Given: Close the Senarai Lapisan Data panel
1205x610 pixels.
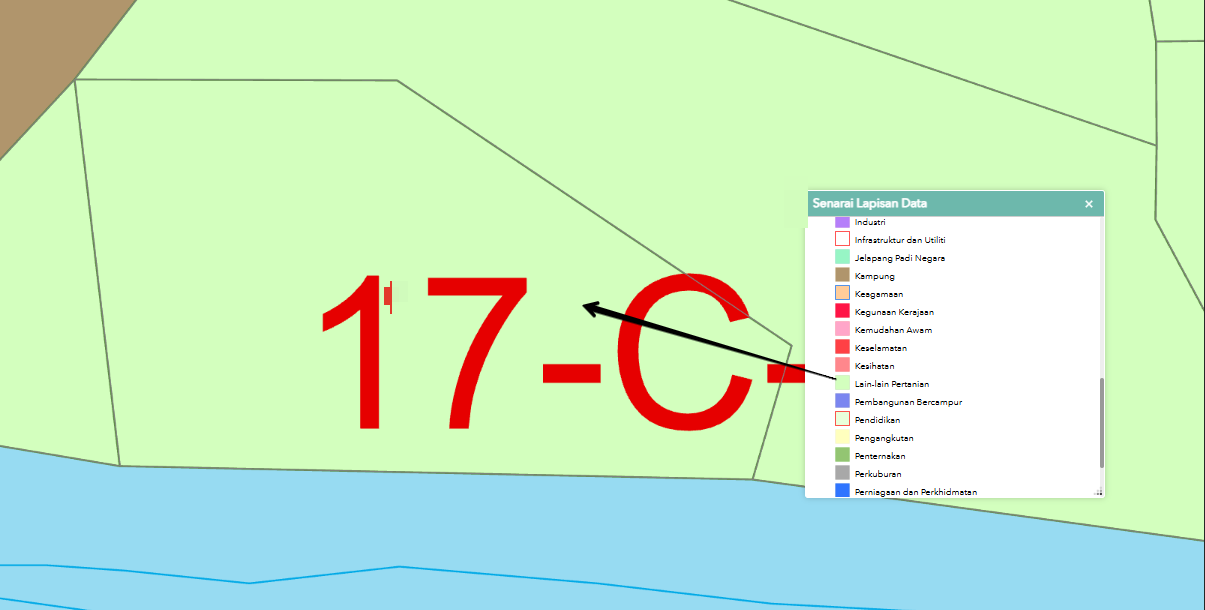Looking at the screenshot, I should point(1089,204).
